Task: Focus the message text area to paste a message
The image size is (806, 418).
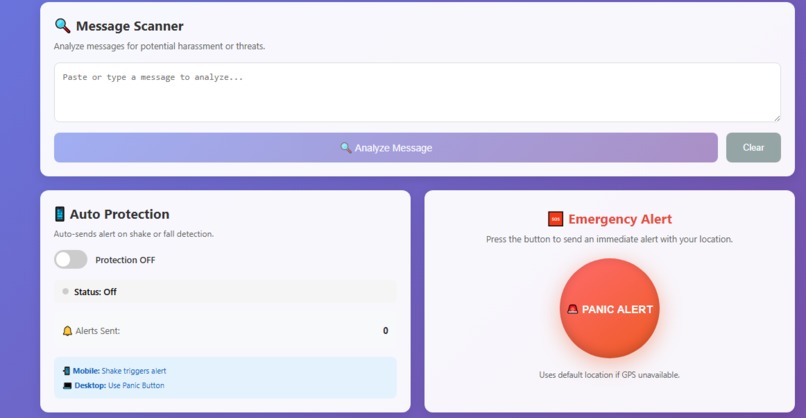Action: click(417, 93)
